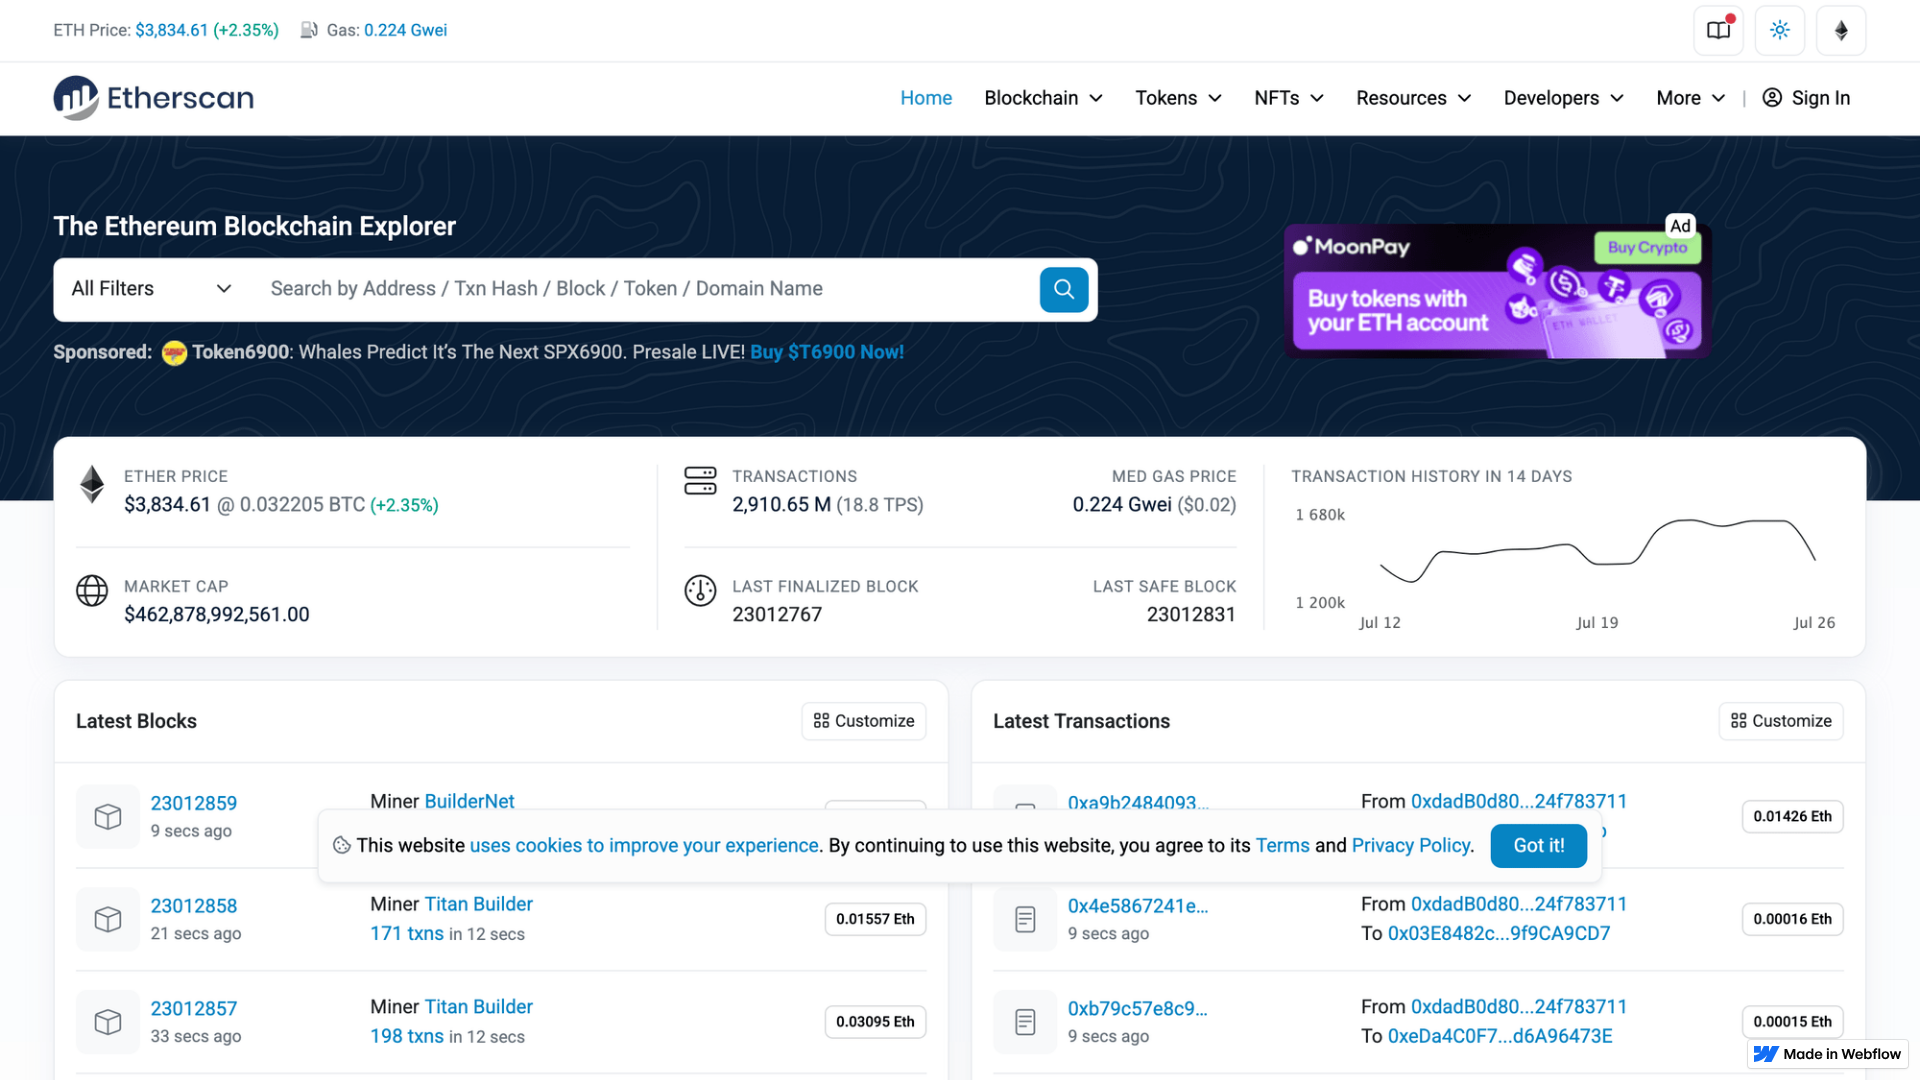This screenshot has width=1920, height=1080.
Task: Click the Last Safe Block number 23012831
Action: pyautogui.click(x=1191, y=615)
